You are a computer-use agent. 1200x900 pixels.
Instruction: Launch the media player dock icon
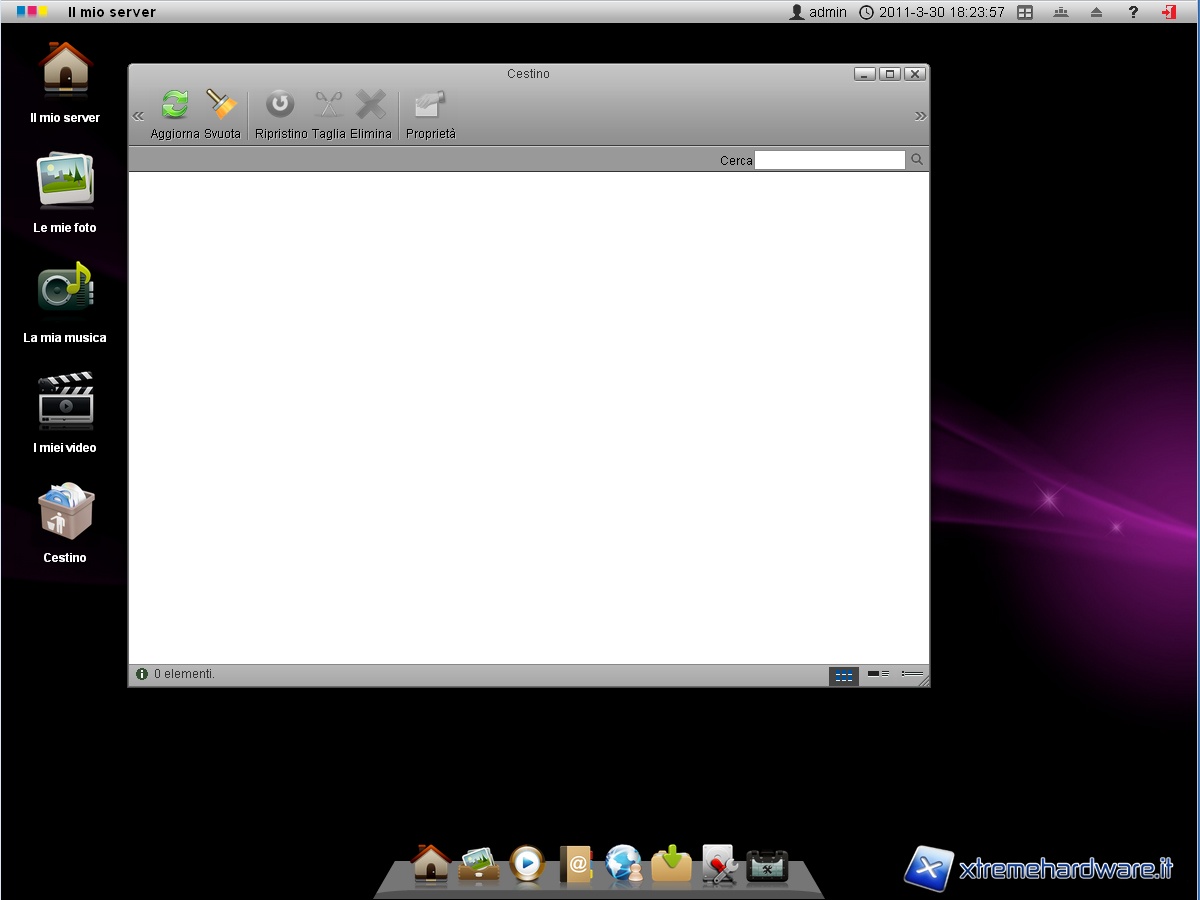tap(527, 863)
